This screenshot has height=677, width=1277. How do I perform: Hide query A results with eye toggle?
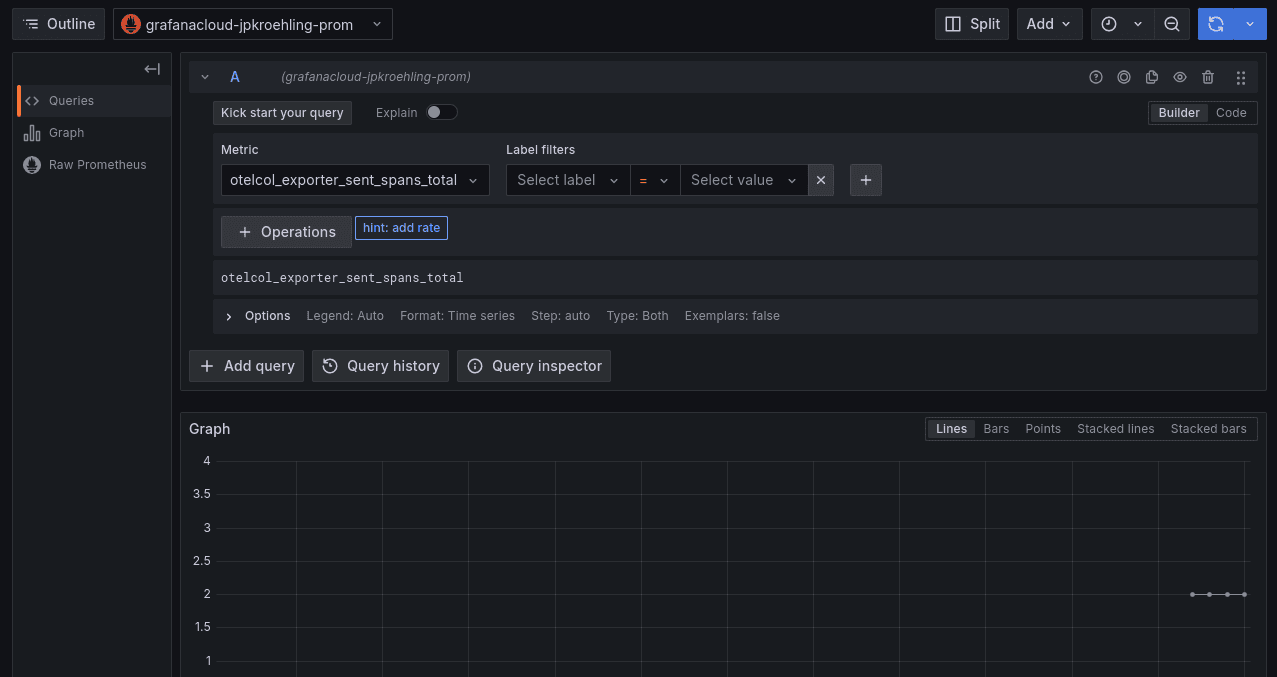(x=1180, y=77)
